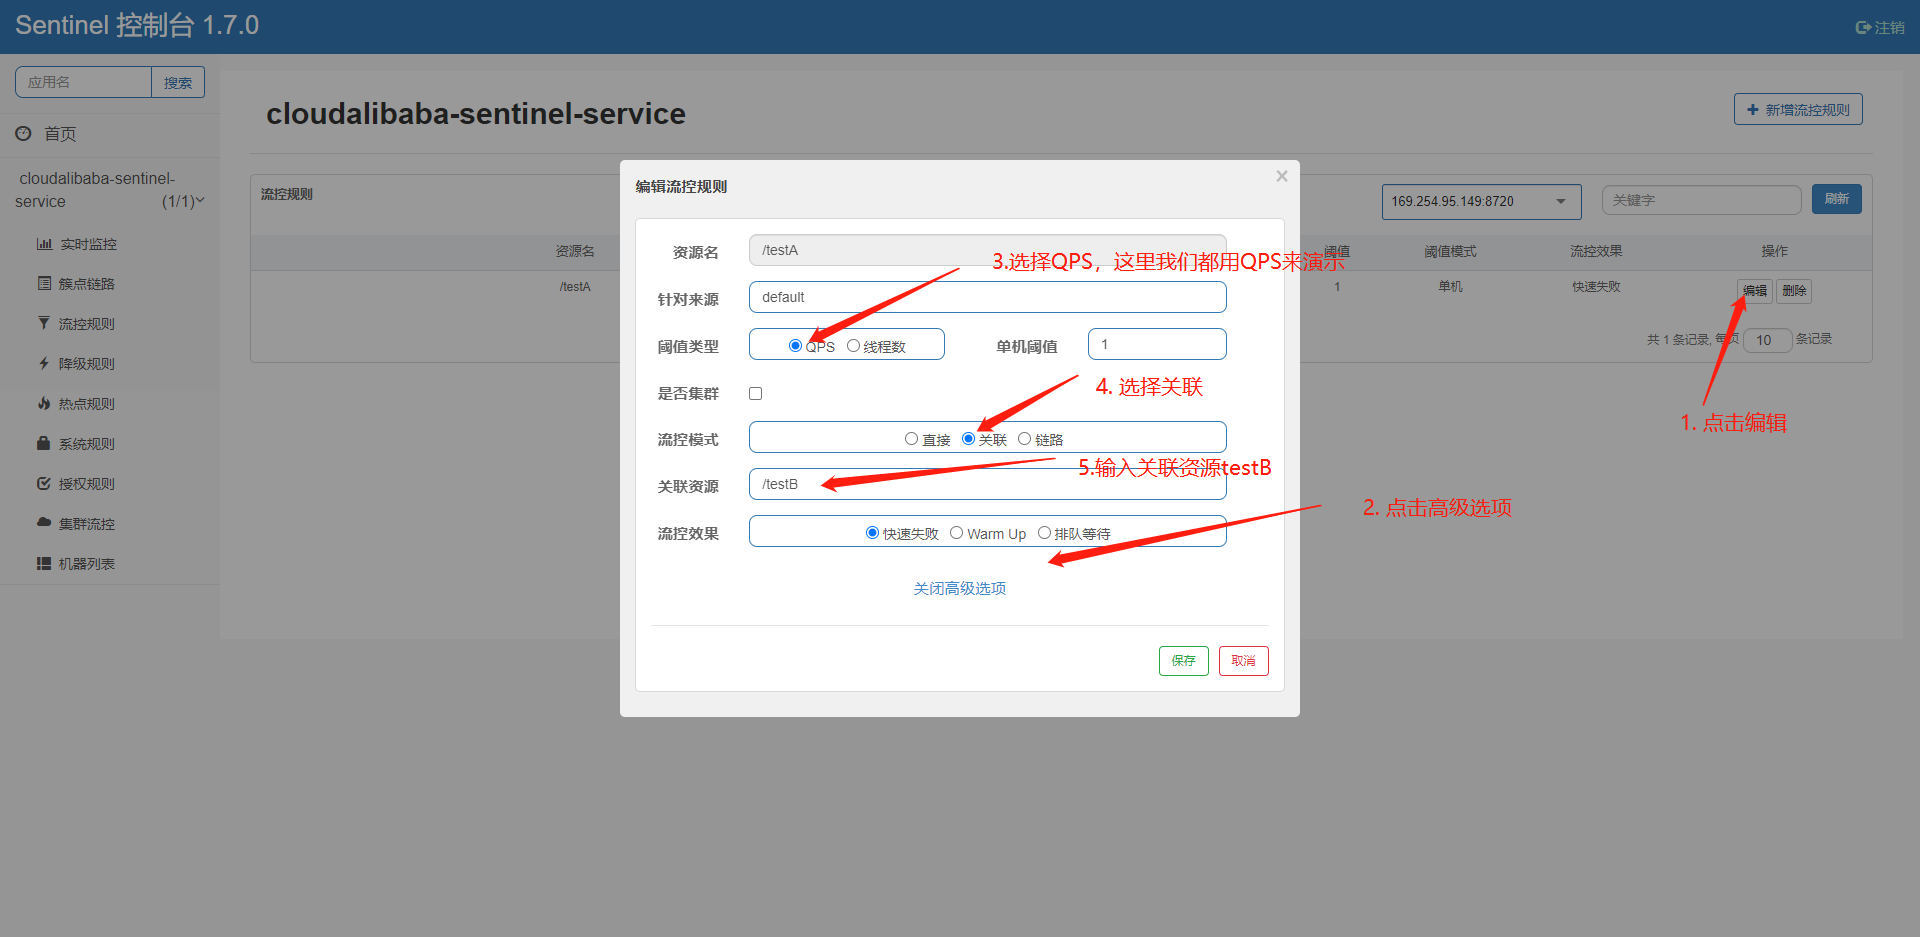Open 实时监控 menu item

click(x=88, y=244)
